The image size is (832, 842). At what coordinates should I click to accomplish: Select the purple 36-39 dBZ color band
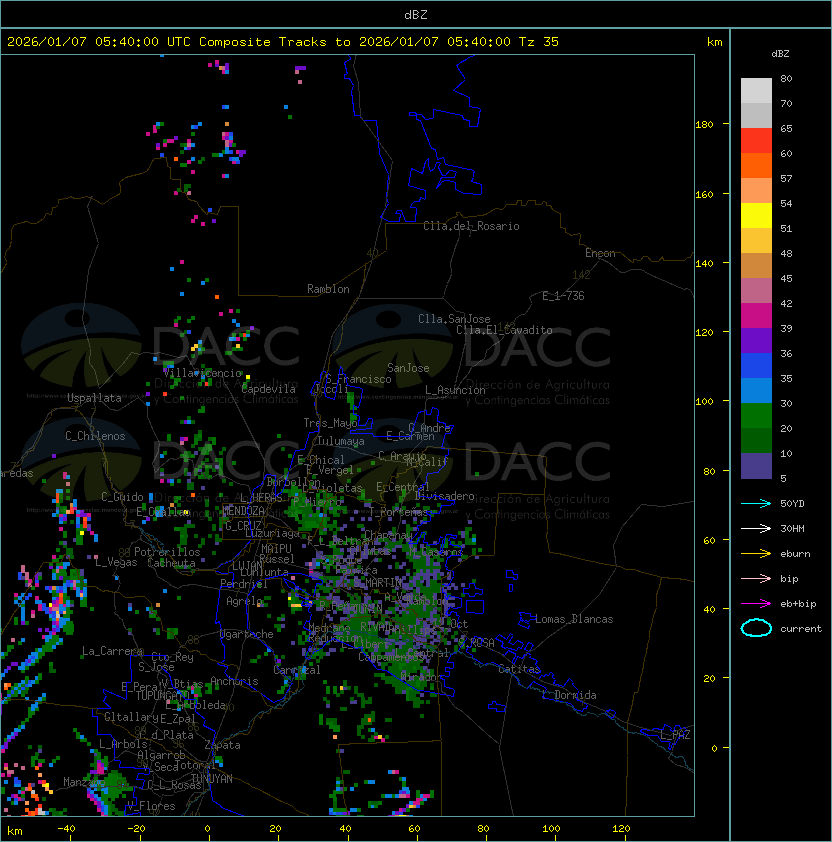(756, 341)
